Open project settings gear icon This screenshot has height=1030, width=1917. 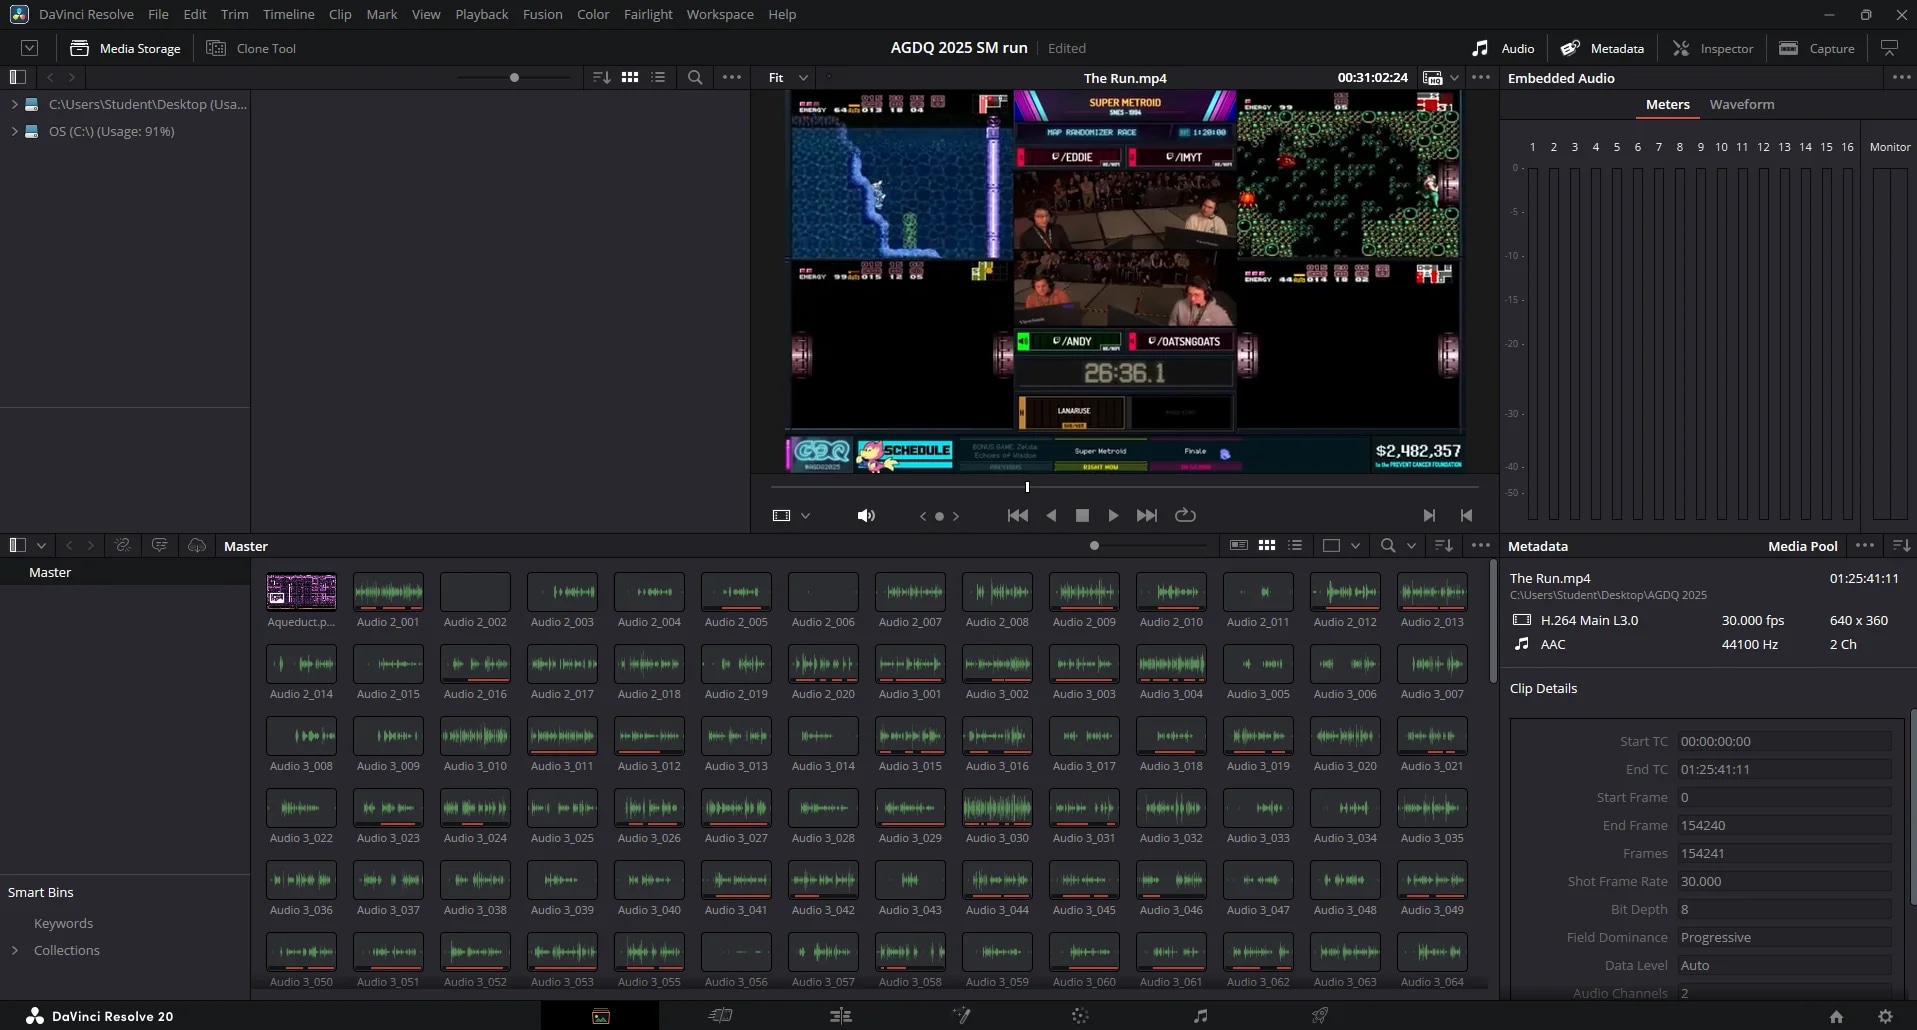point(1885,1016)
